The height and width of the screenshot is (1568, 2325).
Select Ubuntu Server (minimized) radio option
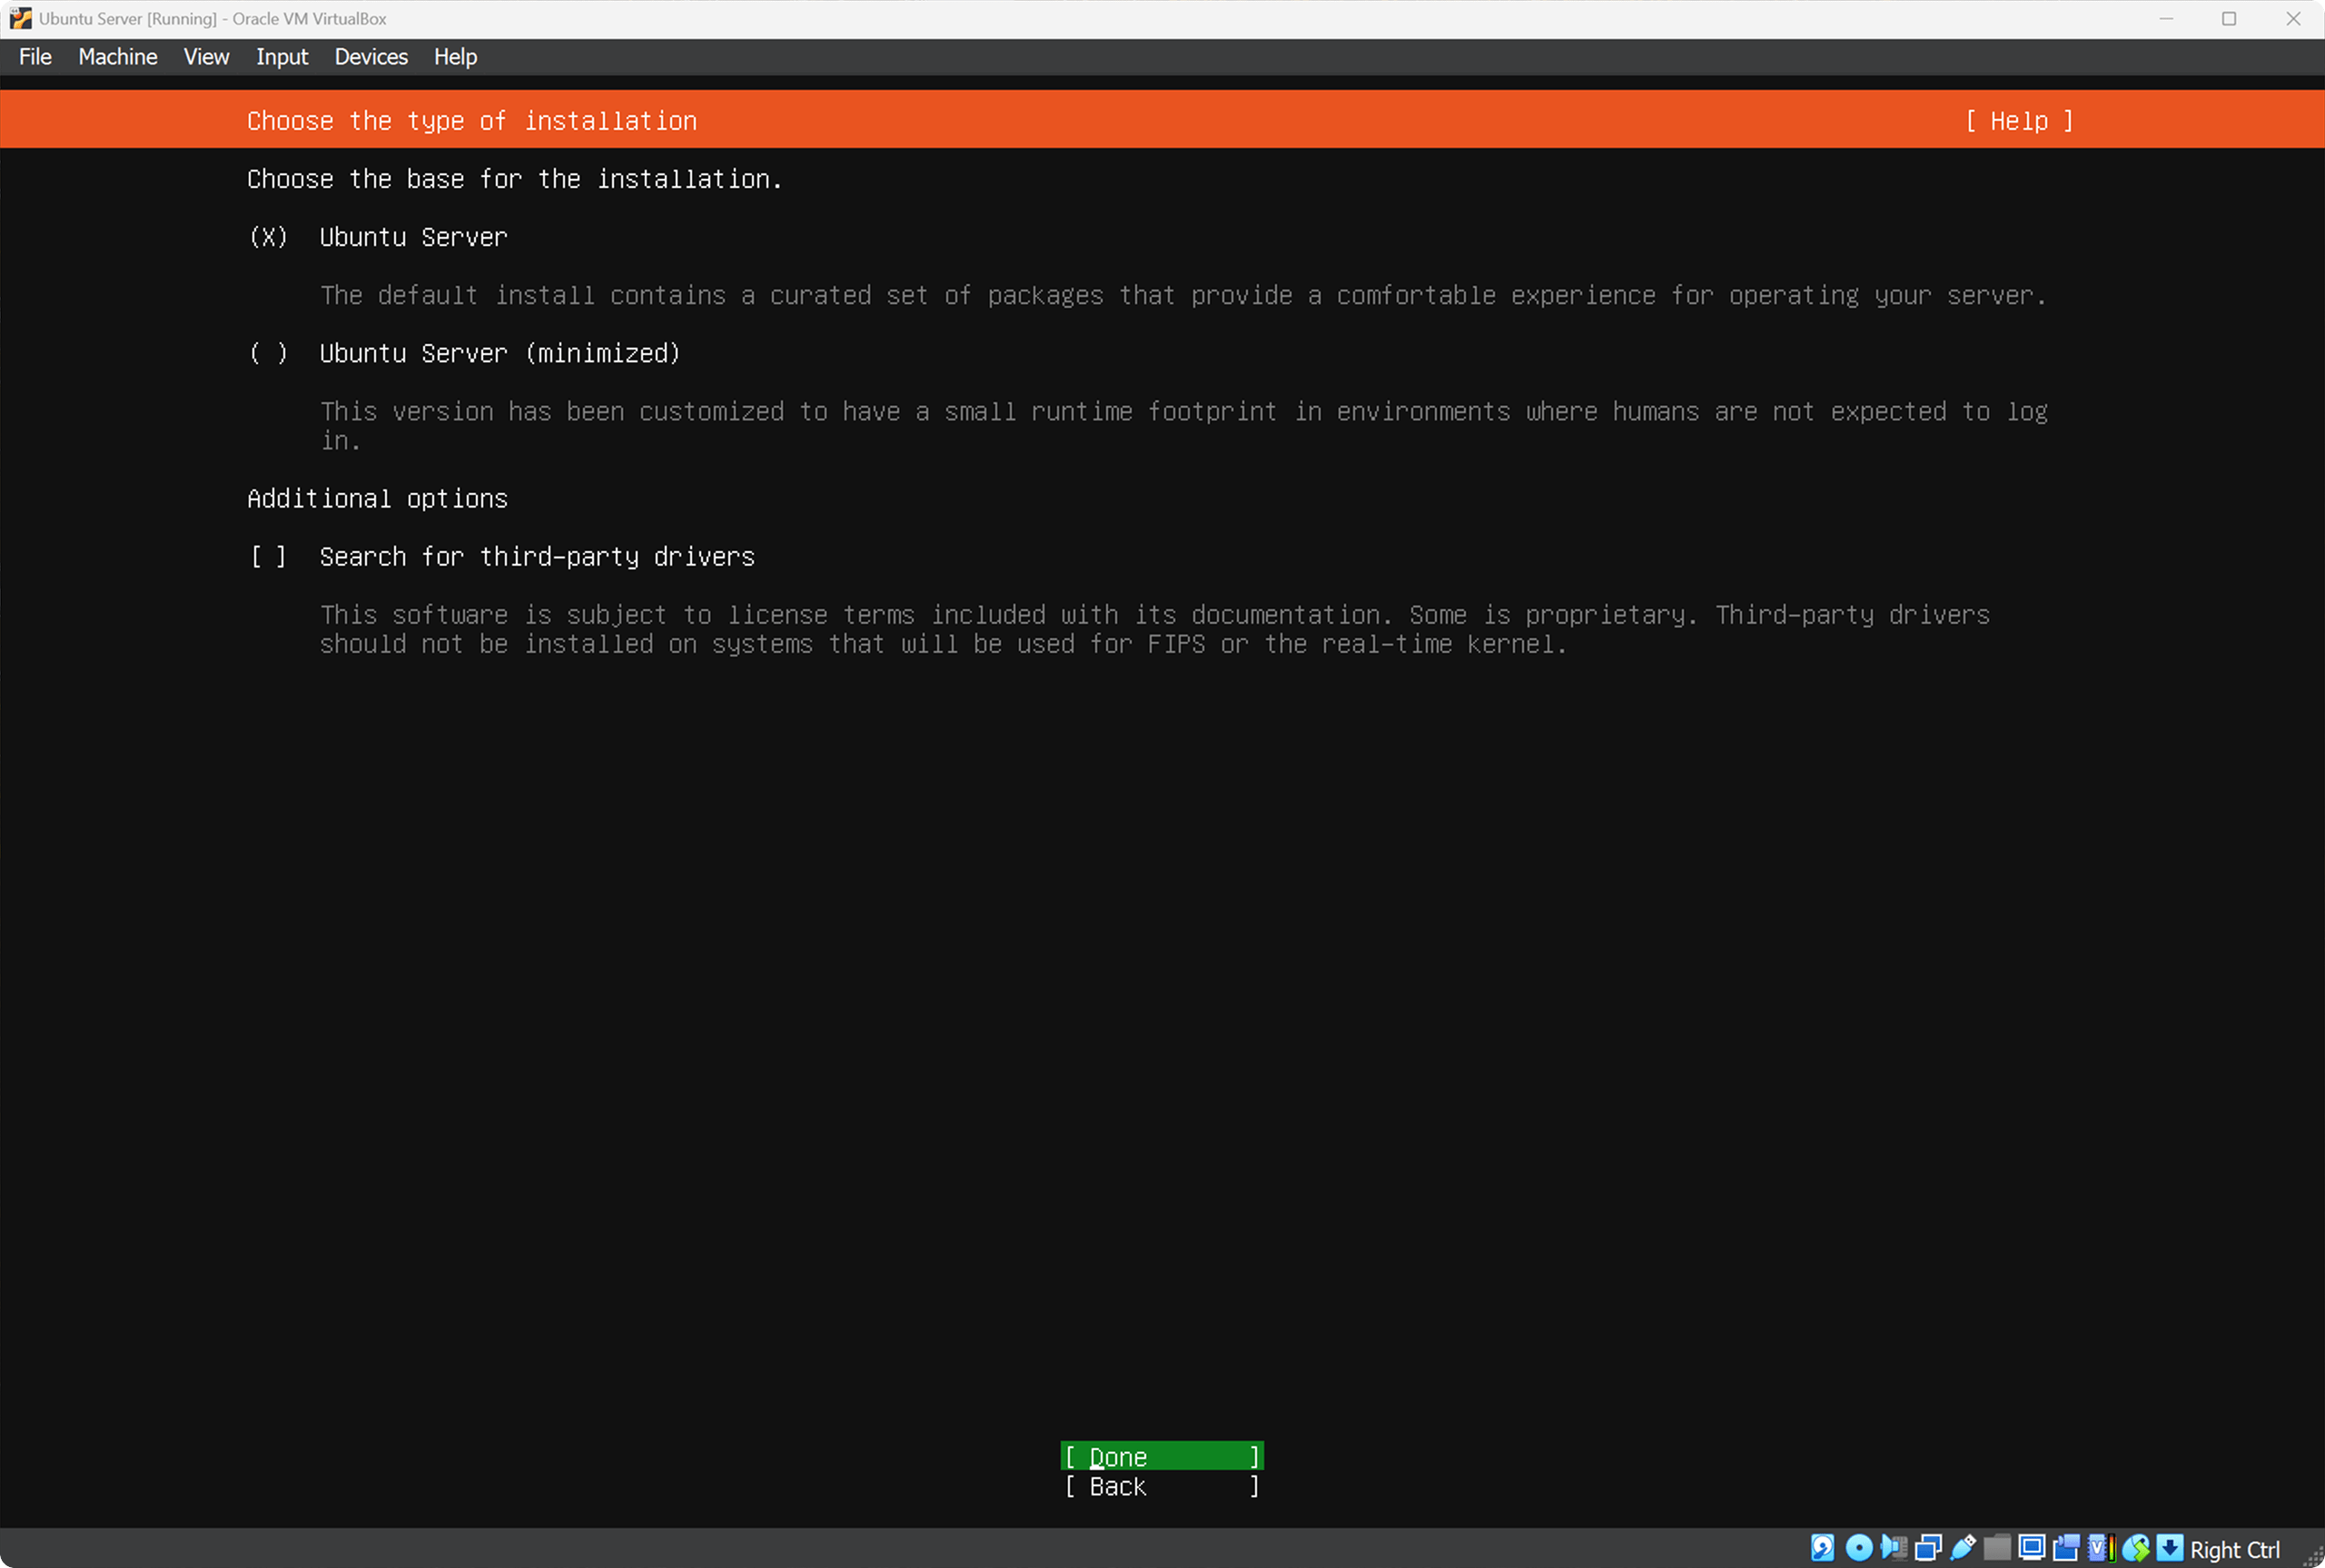click(268, 353)
